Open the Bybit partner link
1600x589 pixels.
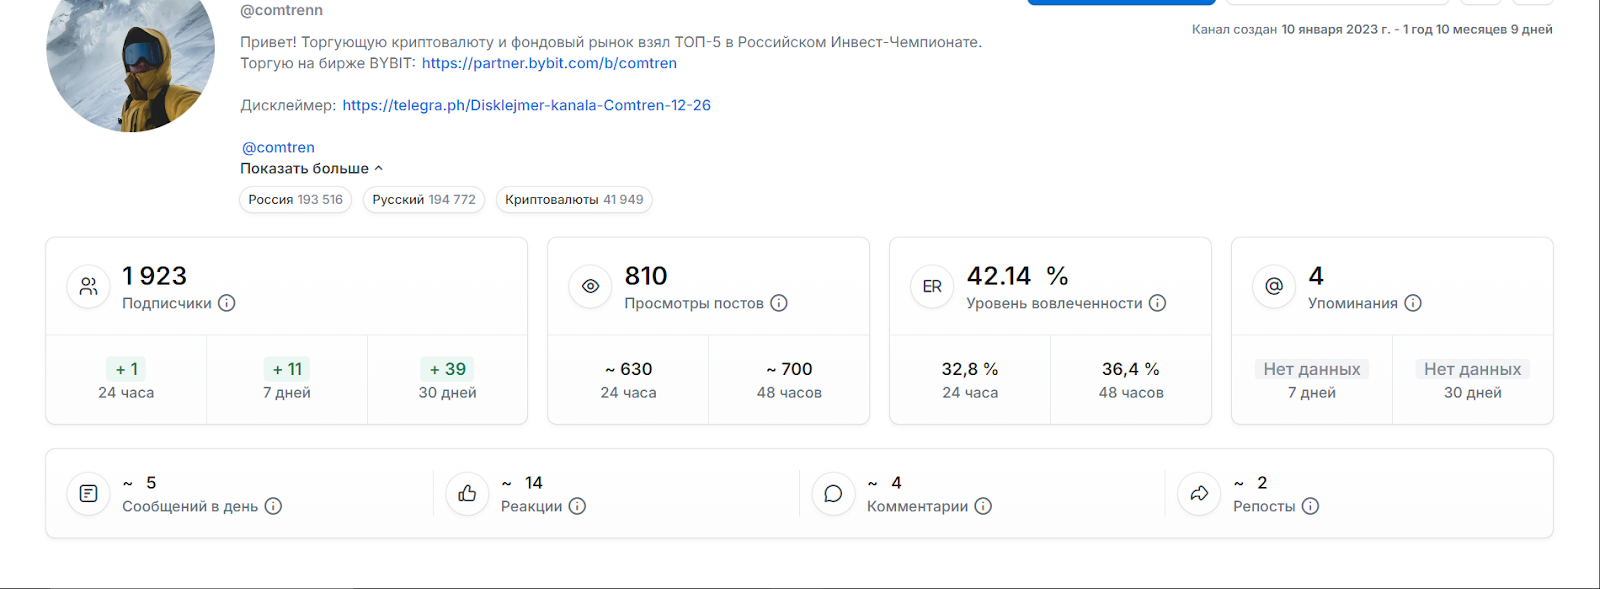(x=549, y=63)
